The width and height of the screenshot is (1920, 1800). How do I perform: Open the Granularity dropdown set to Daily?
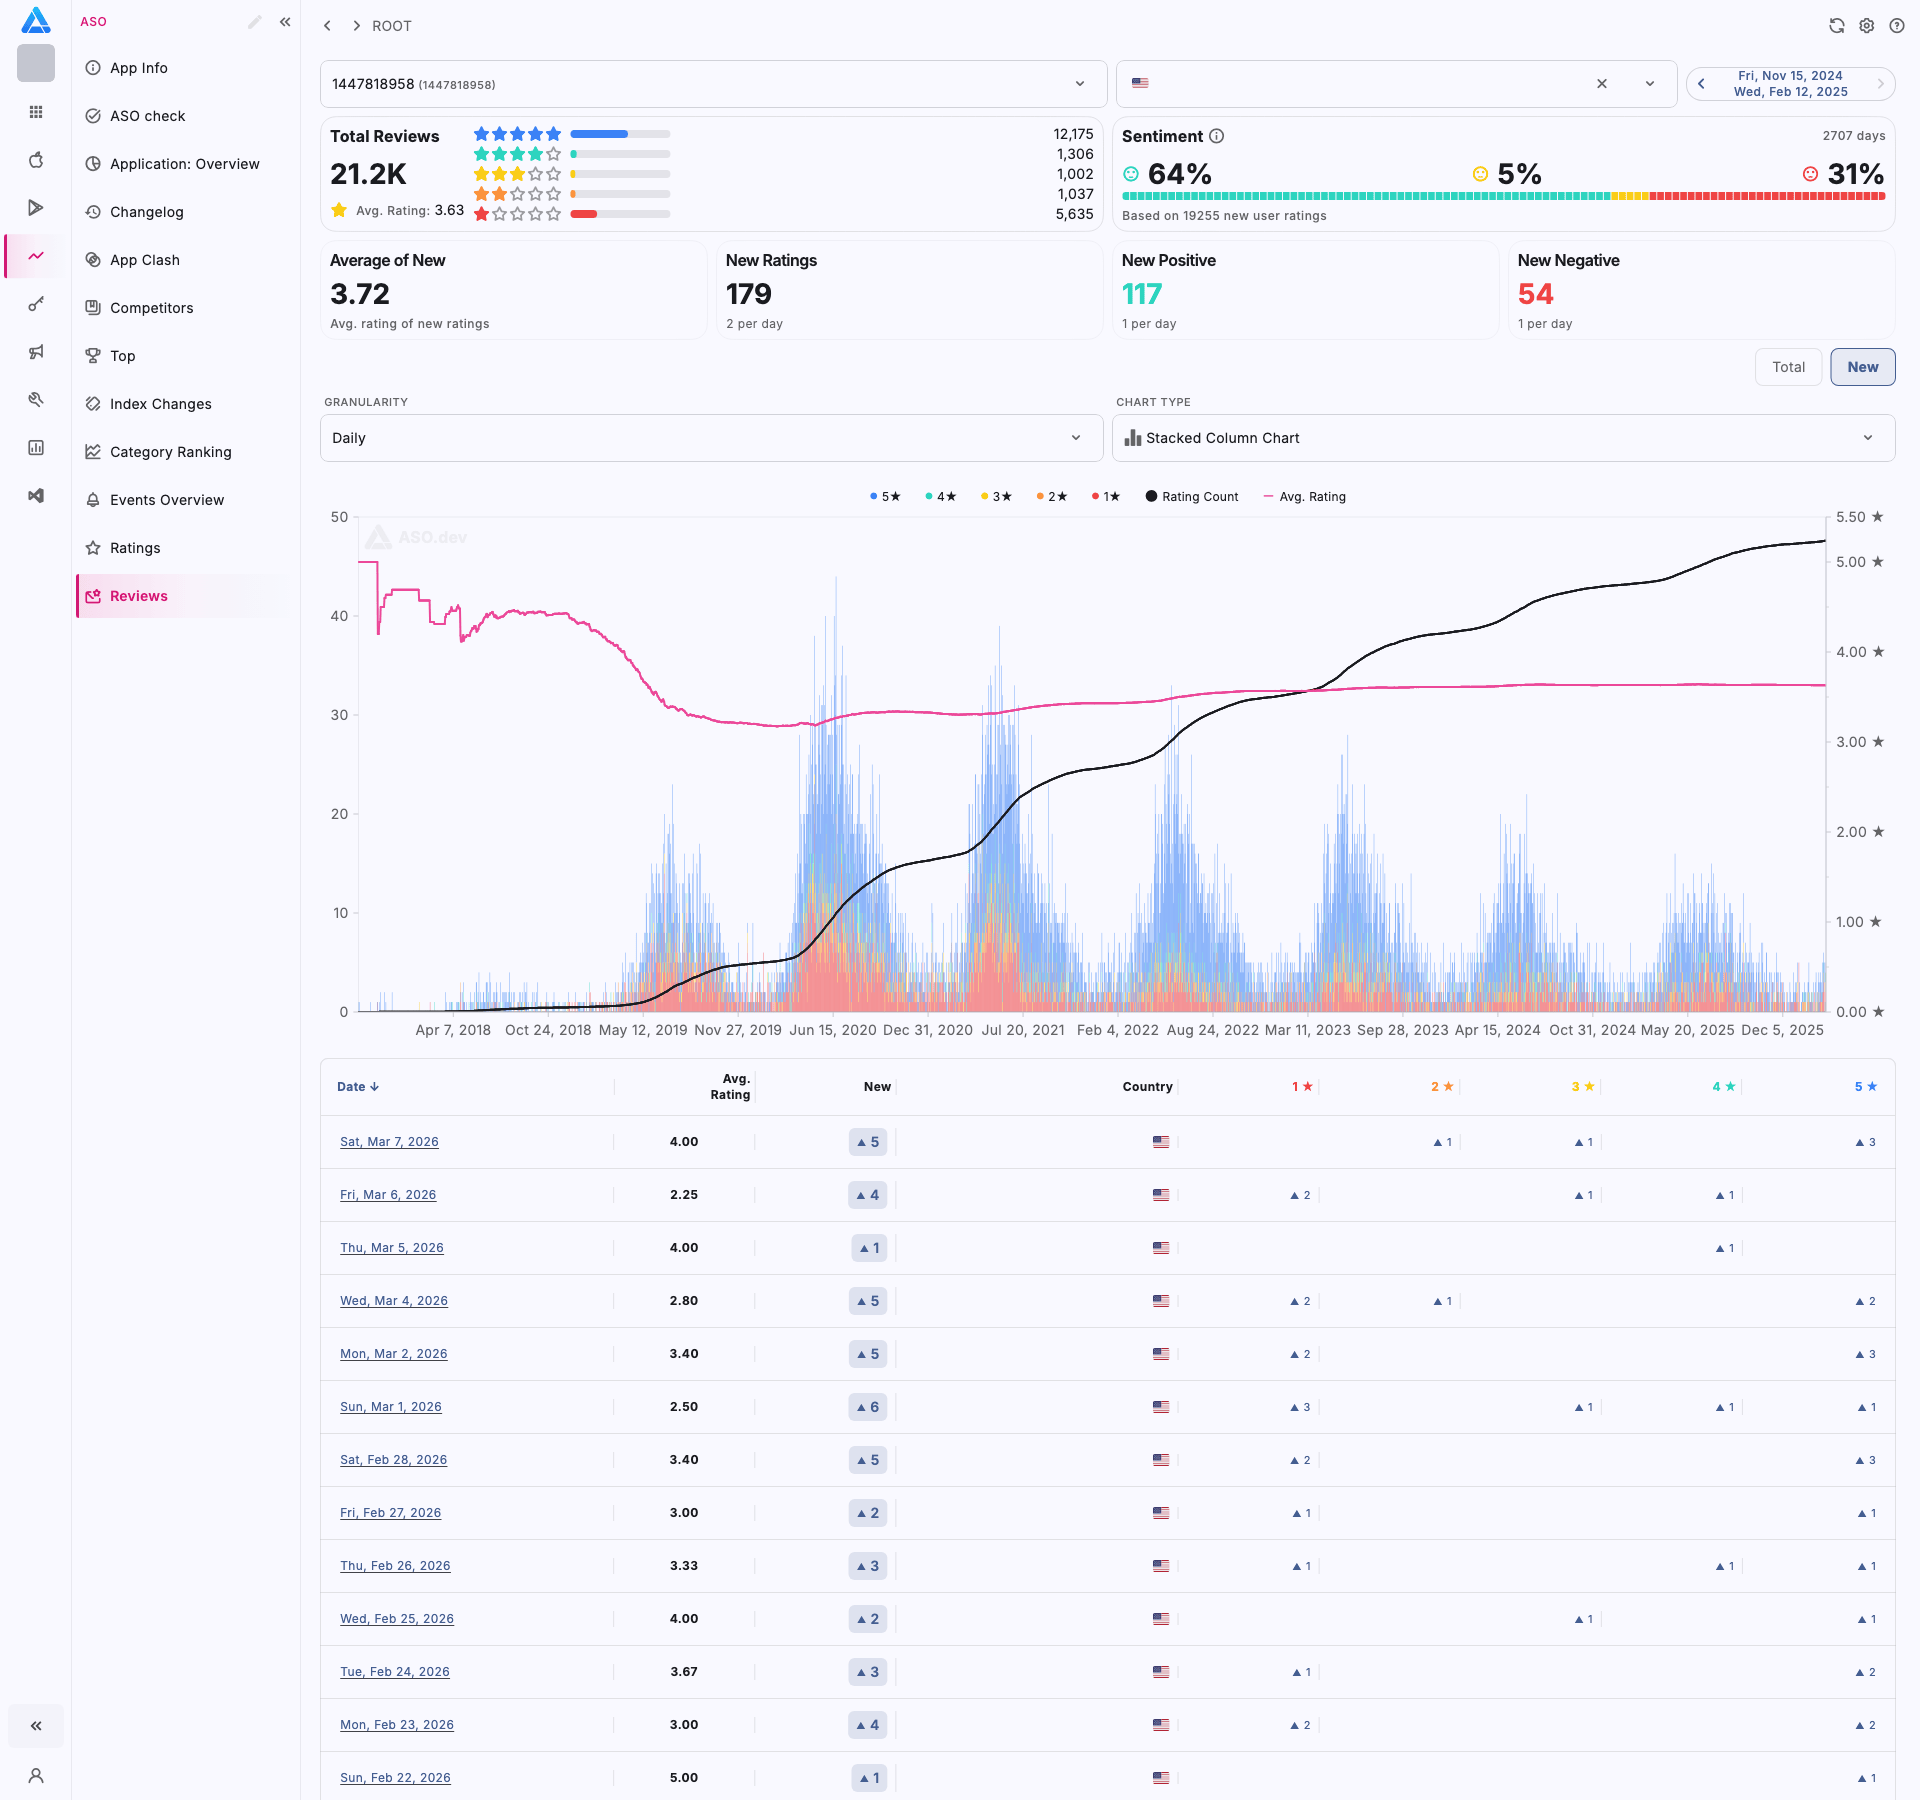(711, 438)
